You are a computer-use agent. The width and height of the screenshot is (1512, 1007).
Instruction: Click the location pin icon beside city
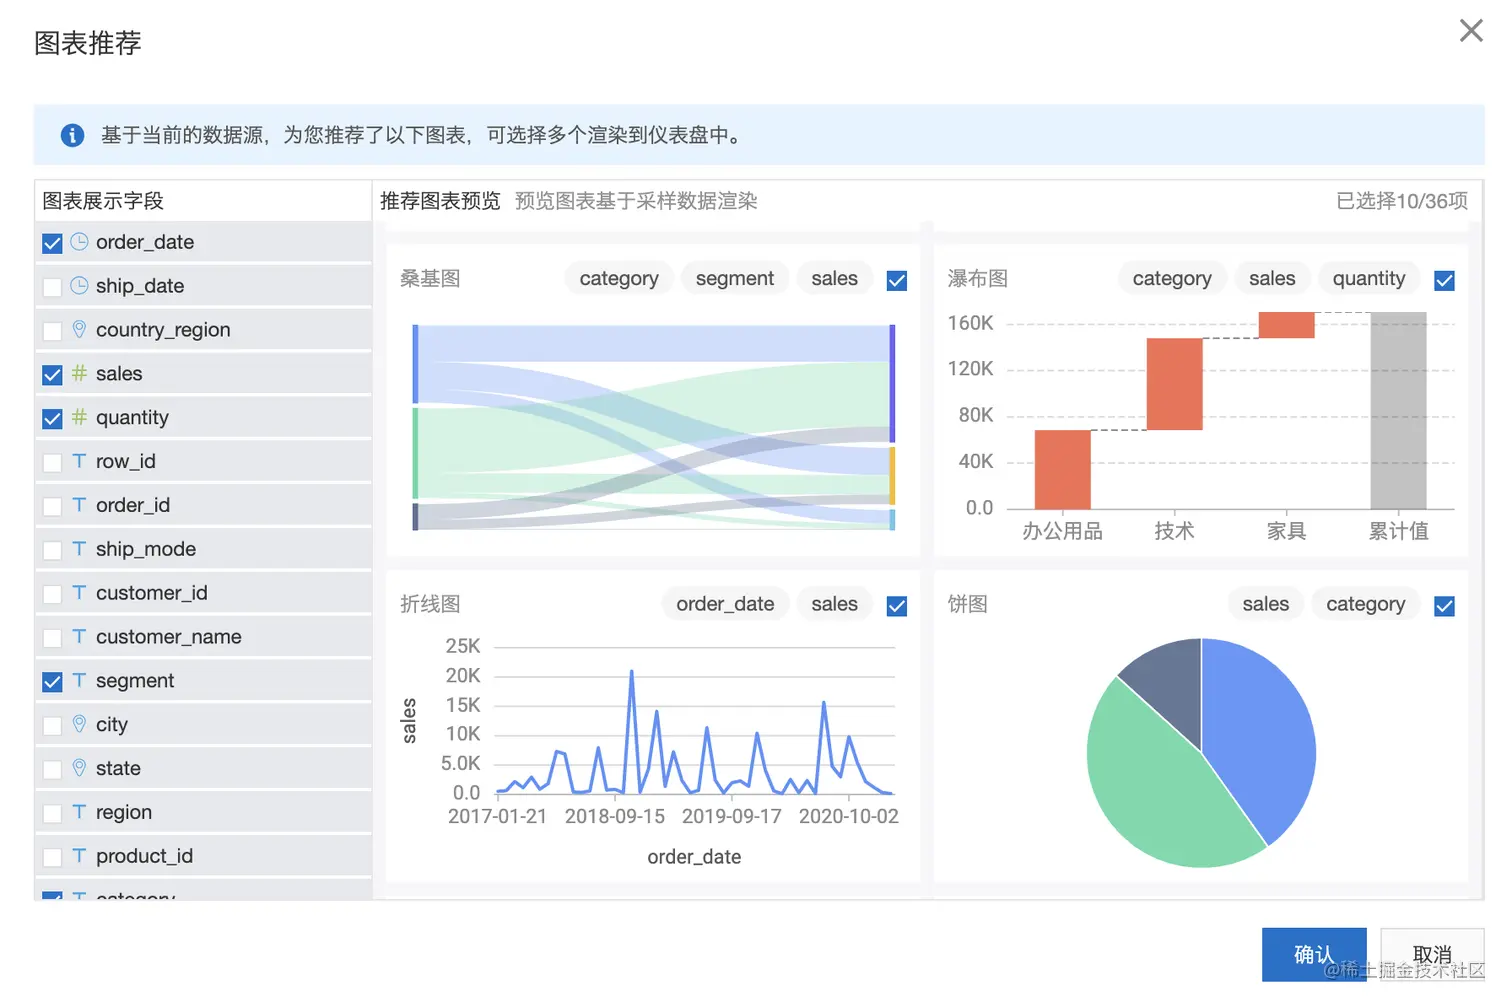79,724
